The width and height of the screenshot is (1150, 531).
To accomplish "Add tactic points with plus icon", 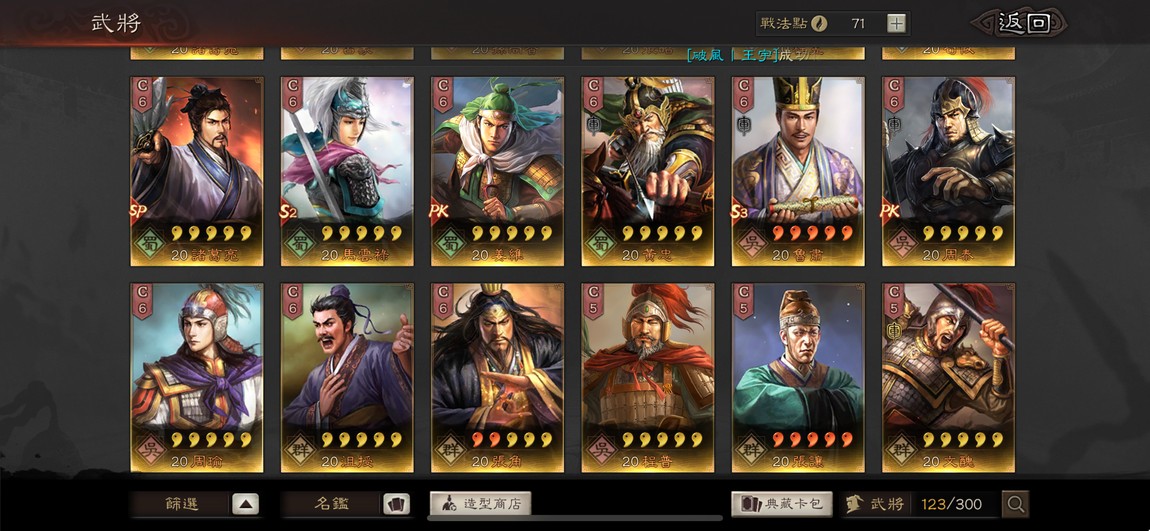I will click(x=896, y=23).
